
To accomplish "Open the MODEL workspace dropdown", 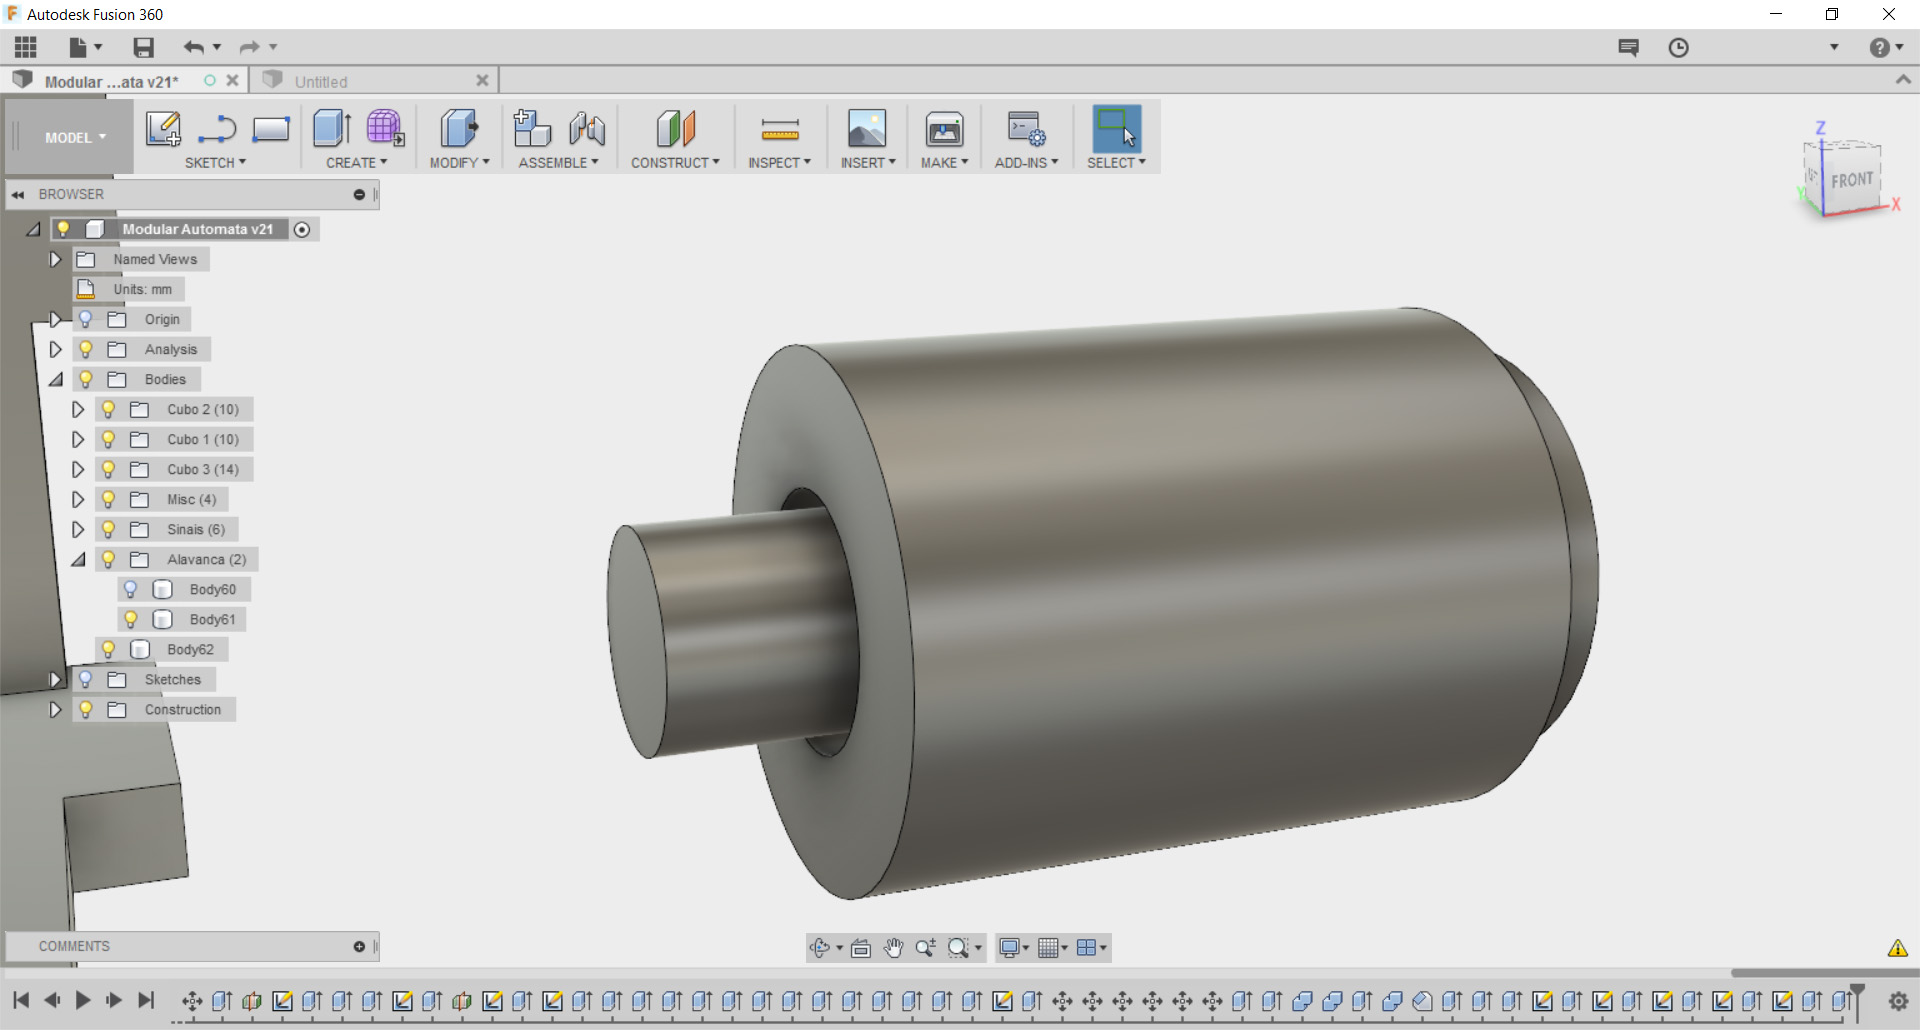I will (74, 138).
